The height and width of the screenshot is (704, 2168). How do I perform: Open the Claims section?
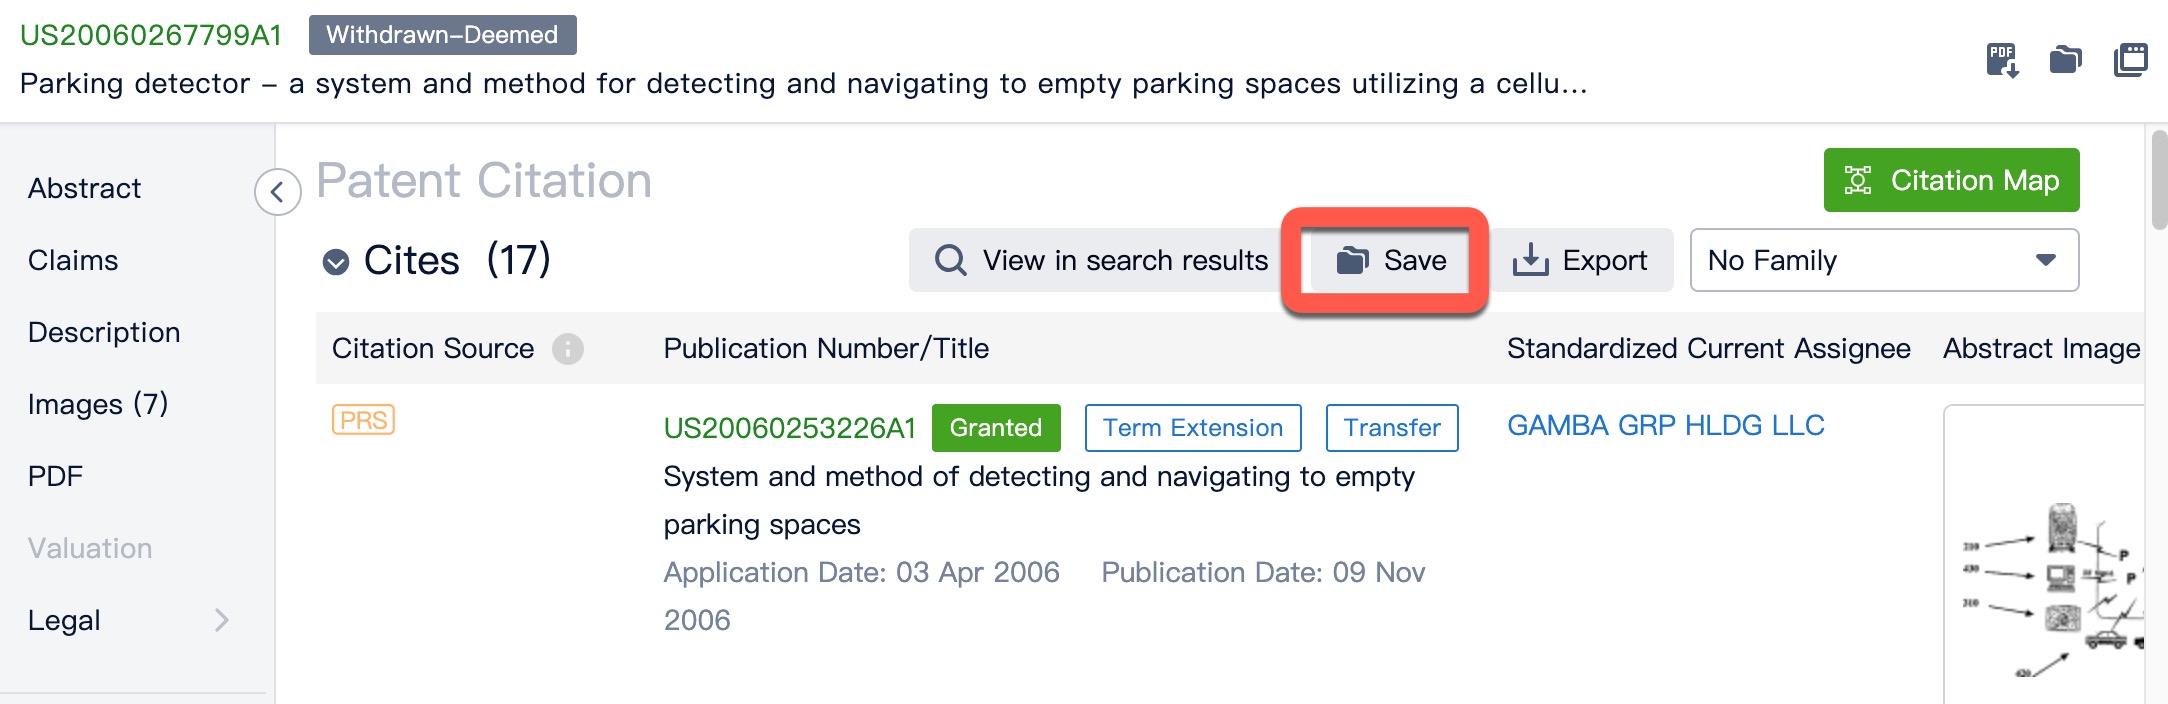click(73, 260)
